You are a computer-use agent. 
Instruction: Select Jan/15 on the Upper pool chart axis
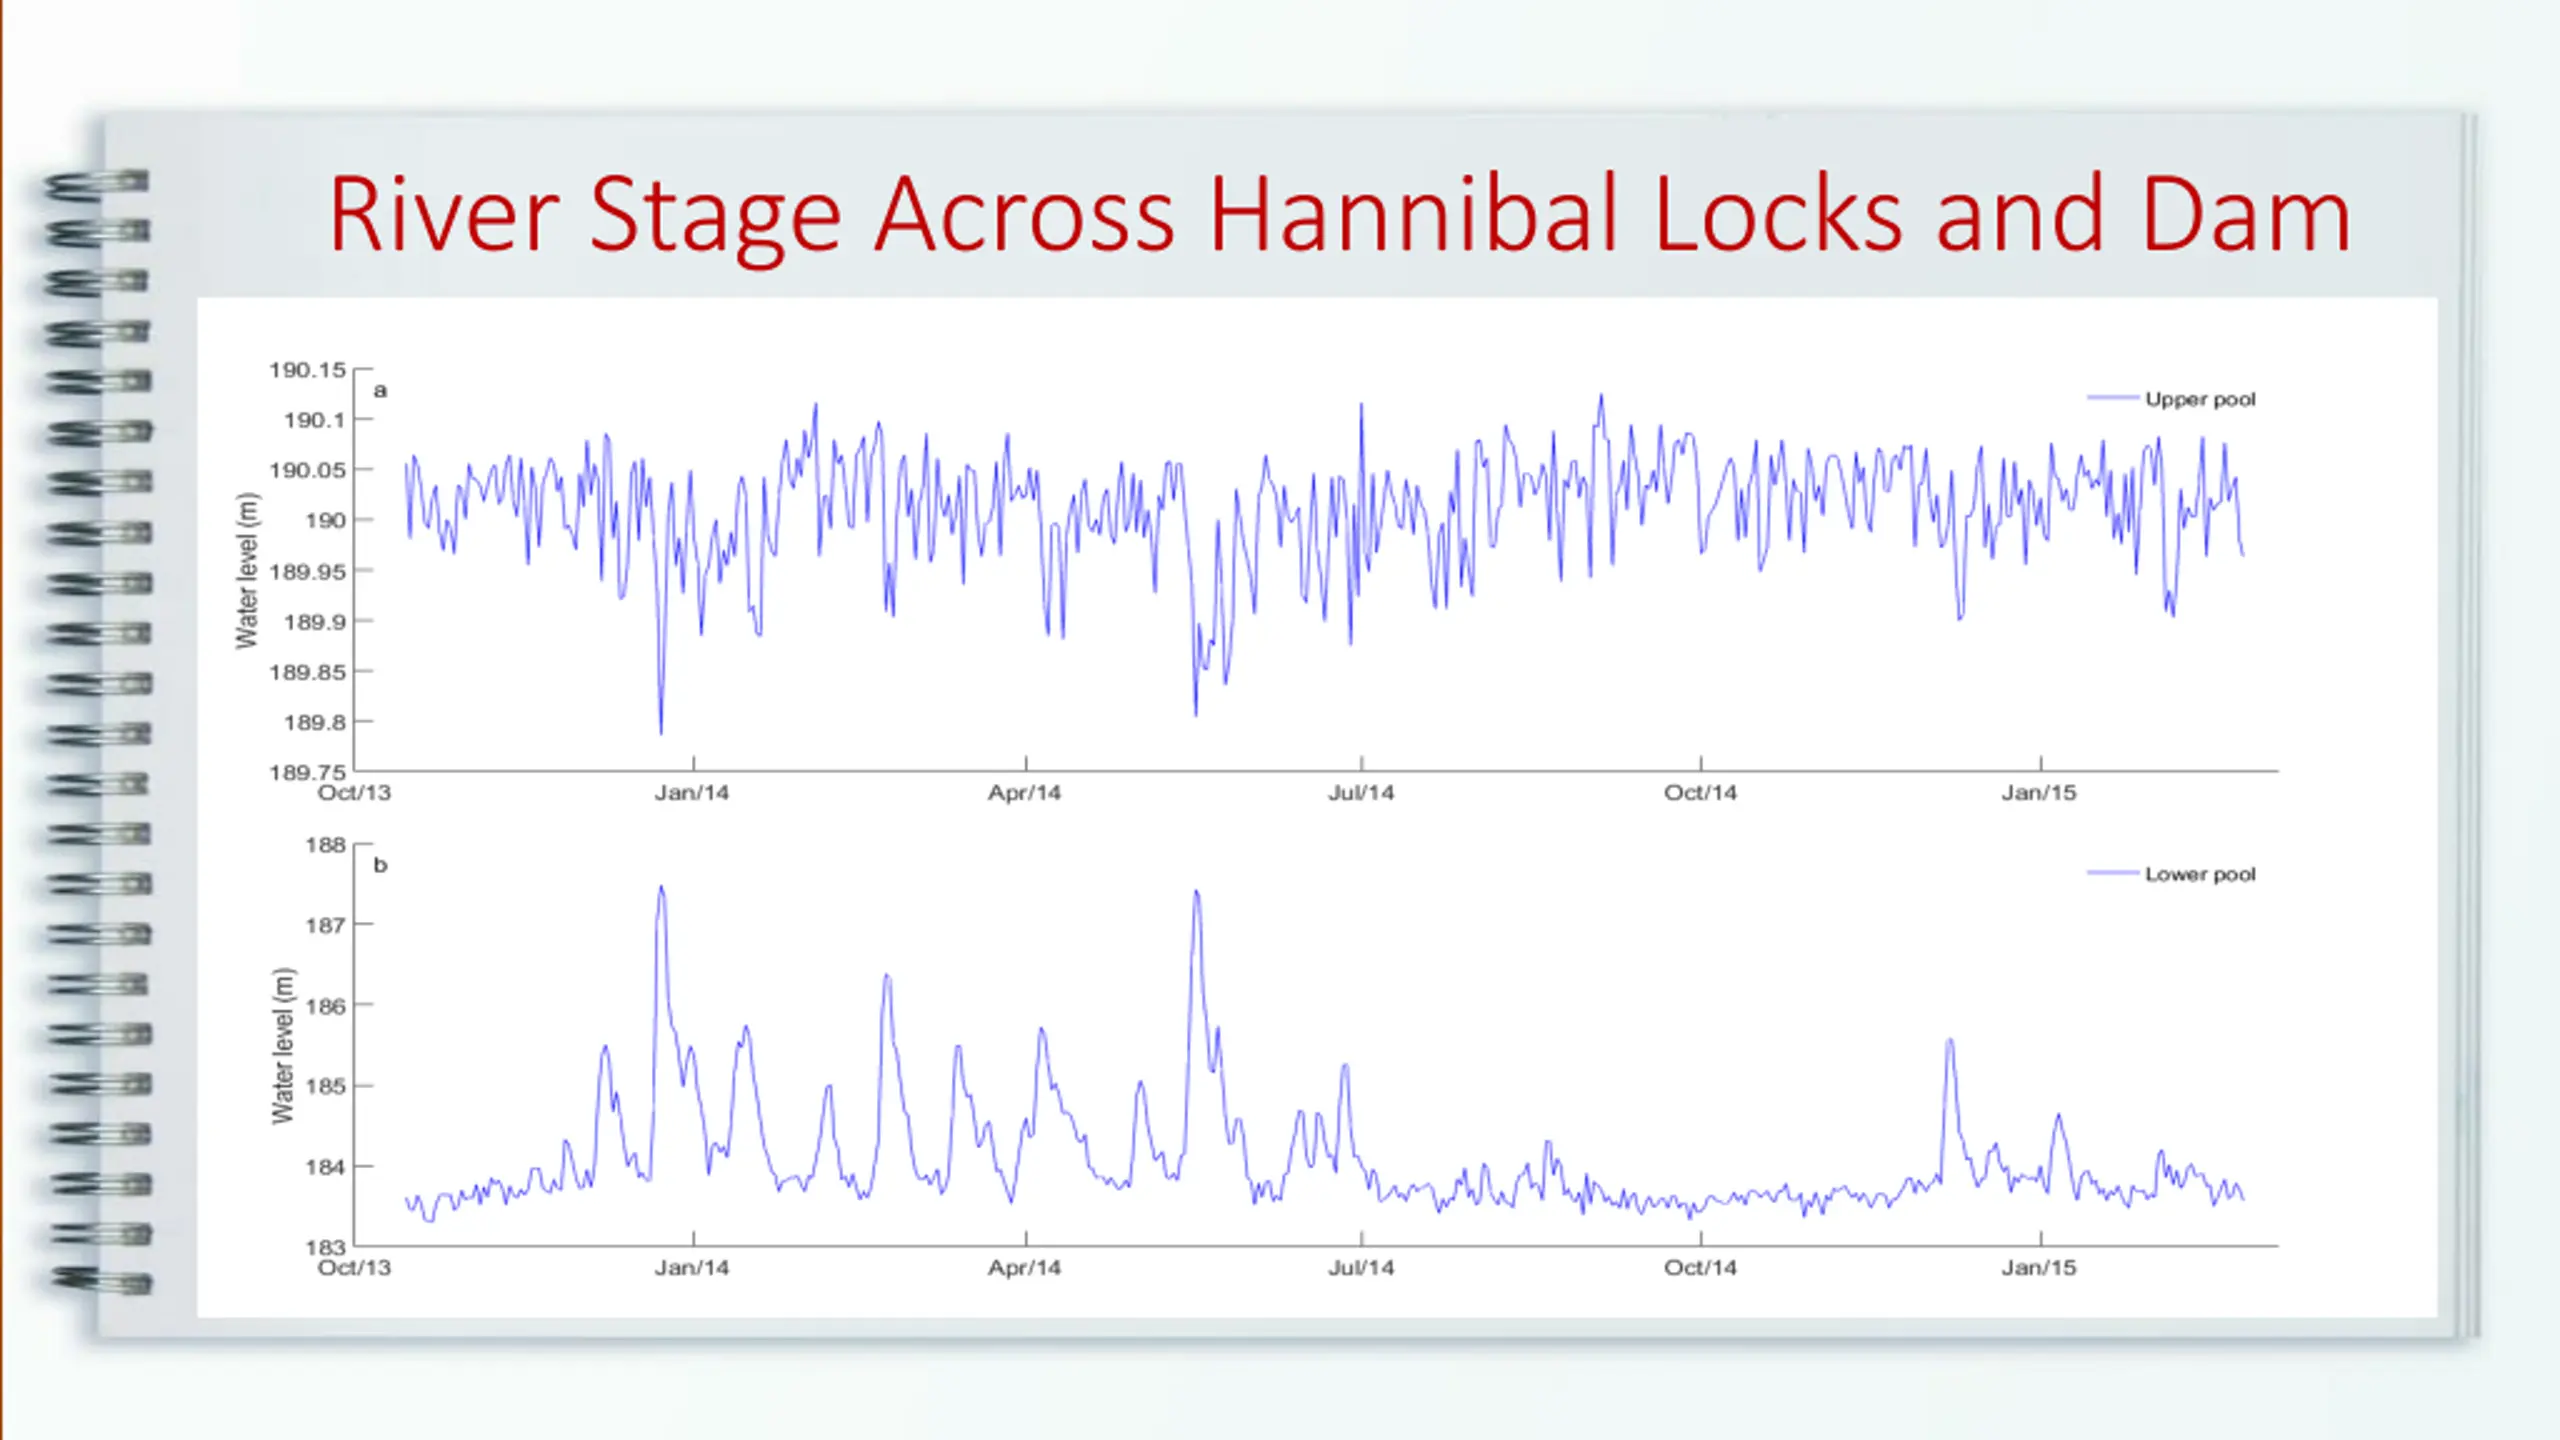click(x=2039, y=793)
